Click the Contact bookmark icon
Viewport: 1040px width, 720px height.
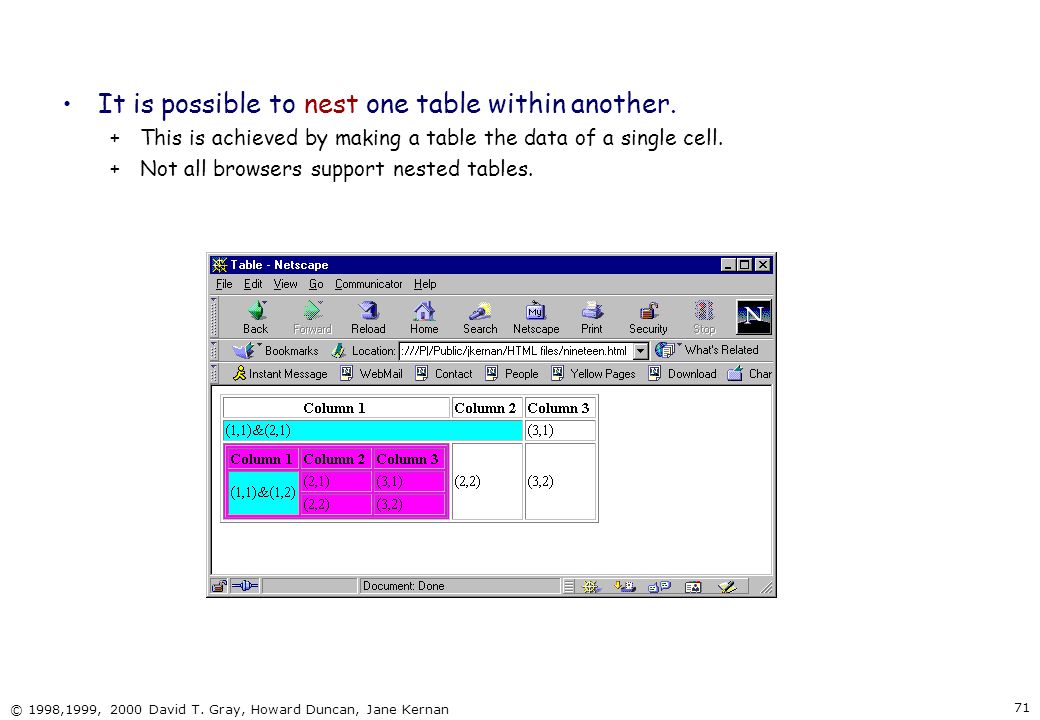[421, 373]
